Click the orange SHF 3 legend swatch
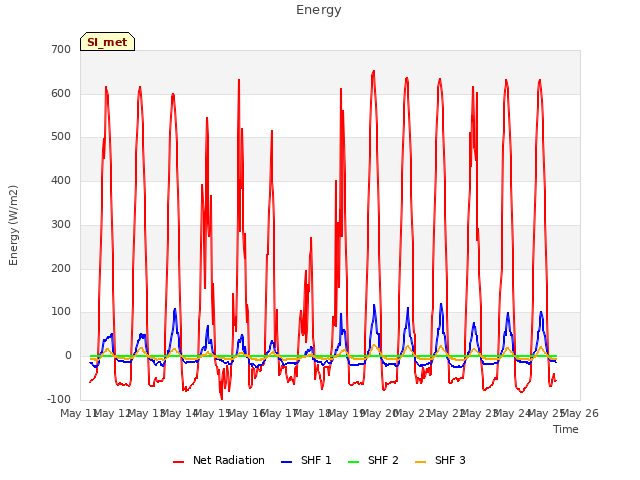Viewport: 640px width, 480px height. [420, 462]
